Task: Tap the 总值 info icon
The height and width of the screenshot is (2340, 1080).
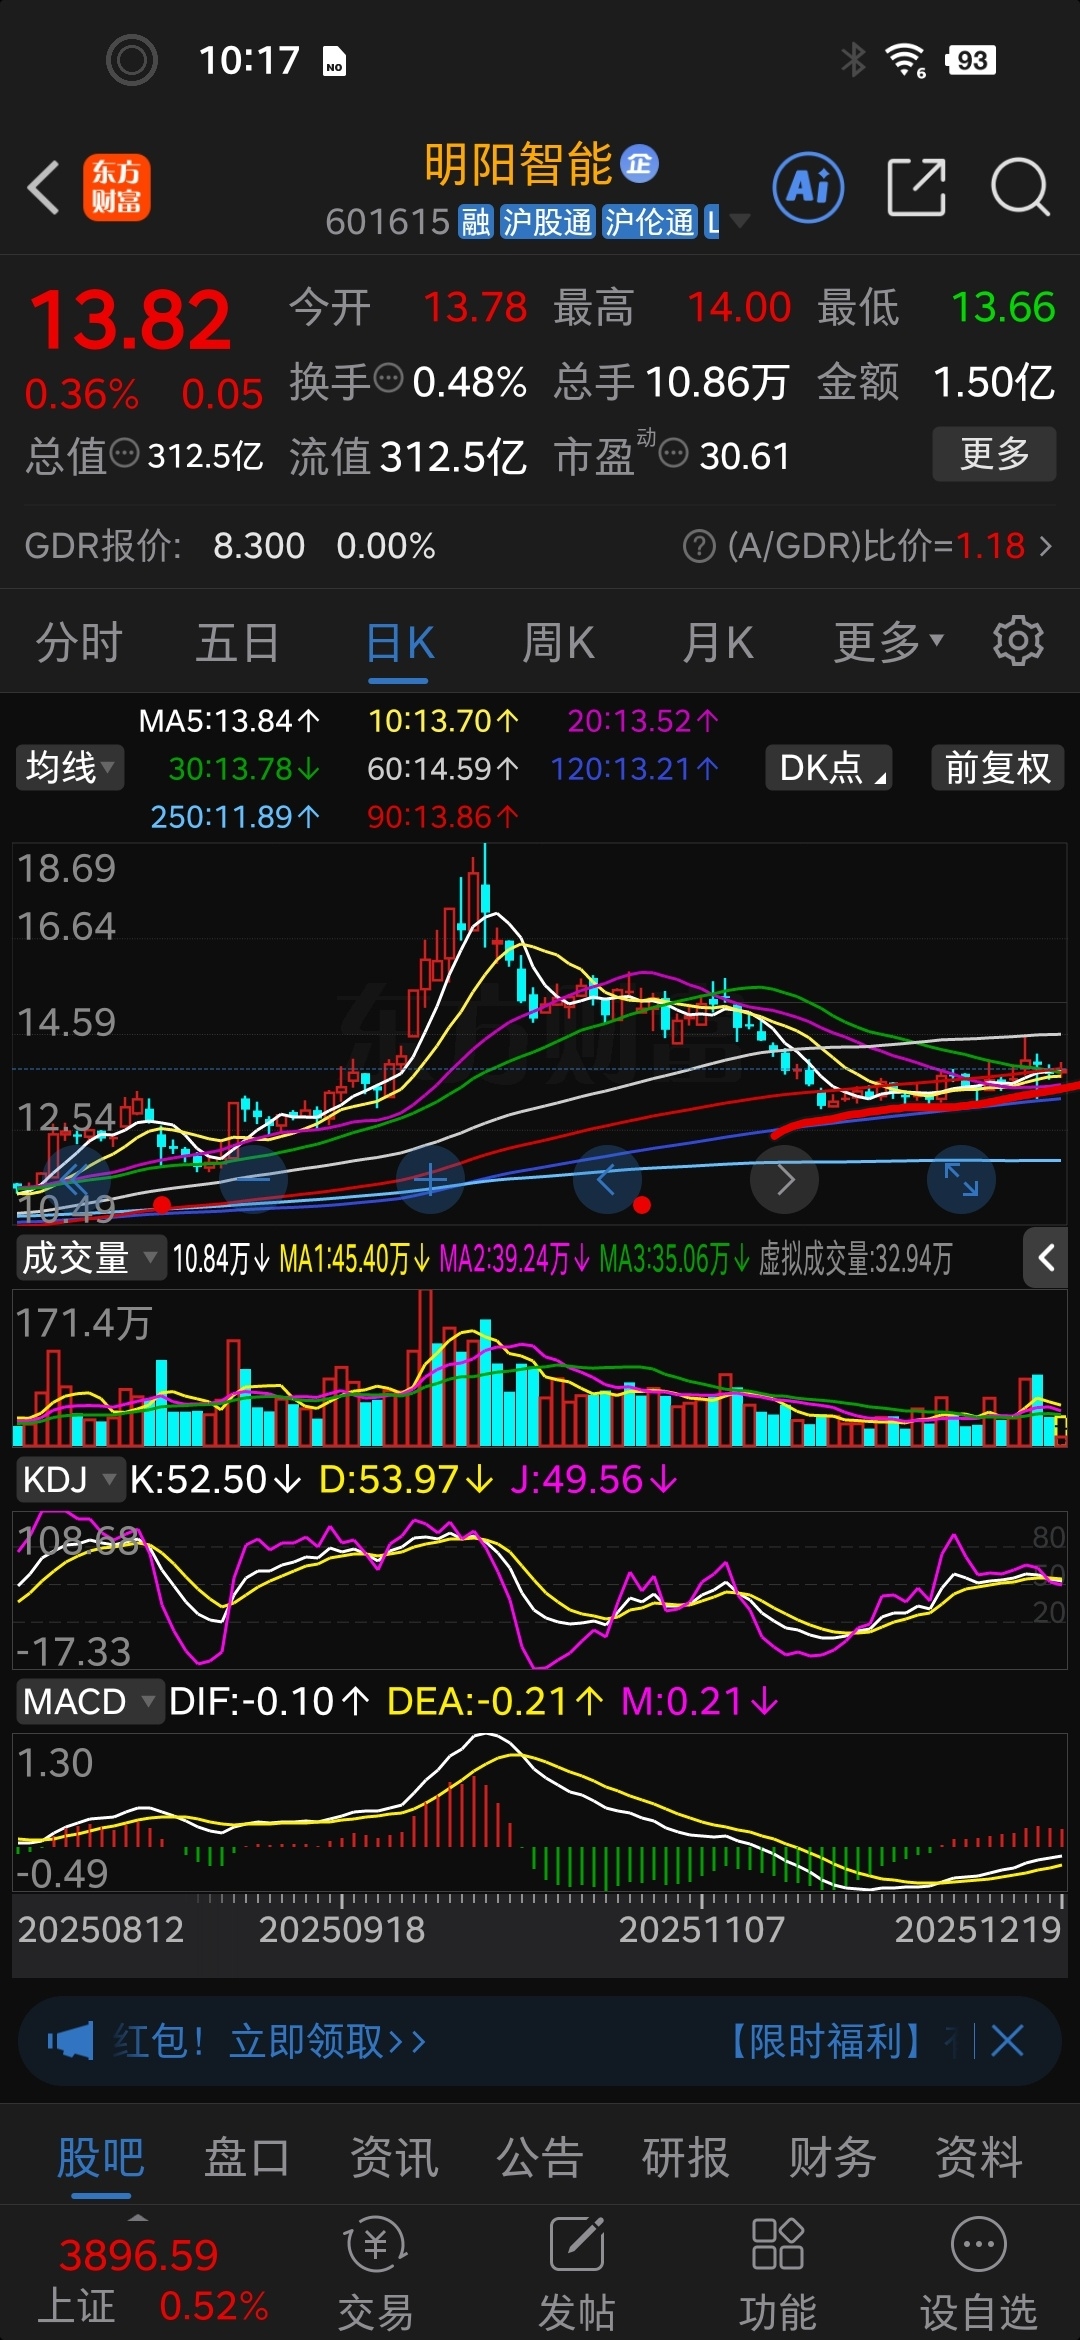Action: (x=124, y=453)
